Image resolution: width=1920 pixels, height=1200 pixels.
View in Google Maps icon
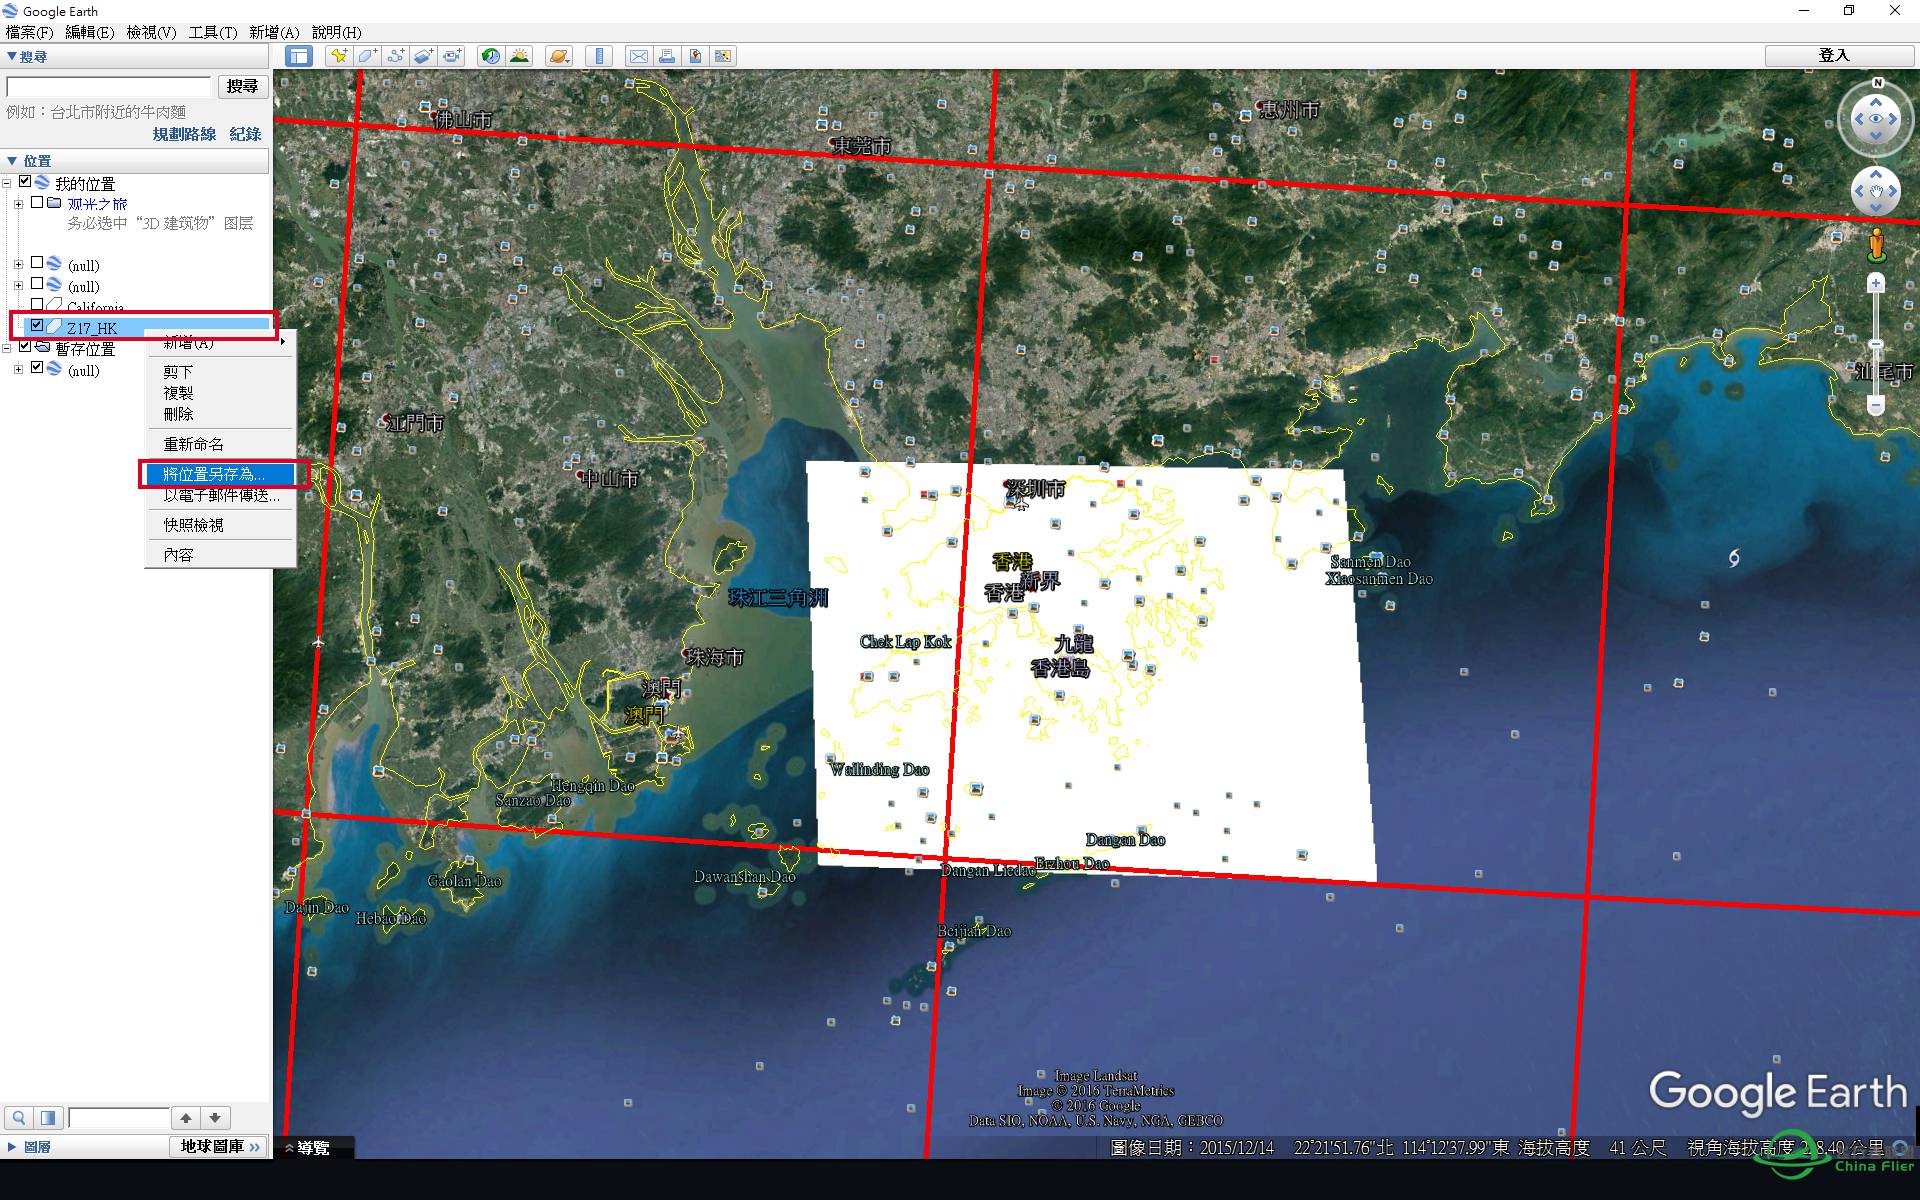[x=723, y=56]
